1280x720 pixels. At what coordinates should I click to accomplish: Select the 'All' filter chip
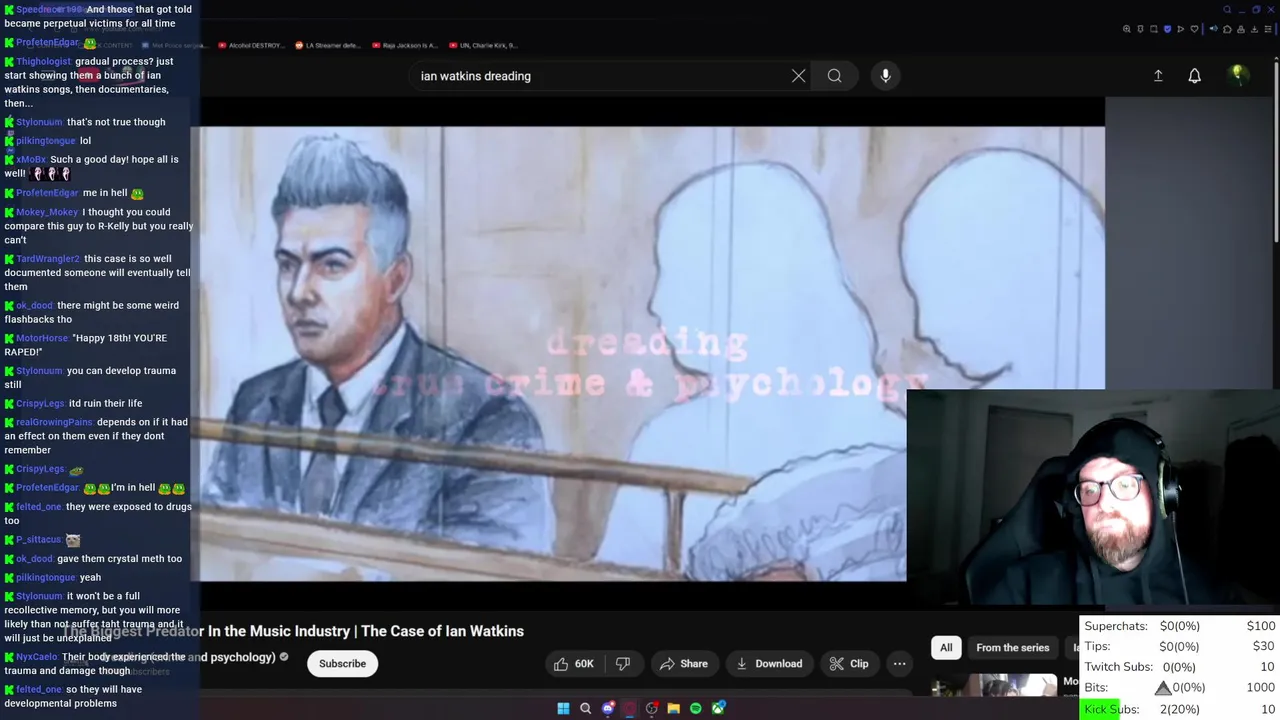point(946,648)
